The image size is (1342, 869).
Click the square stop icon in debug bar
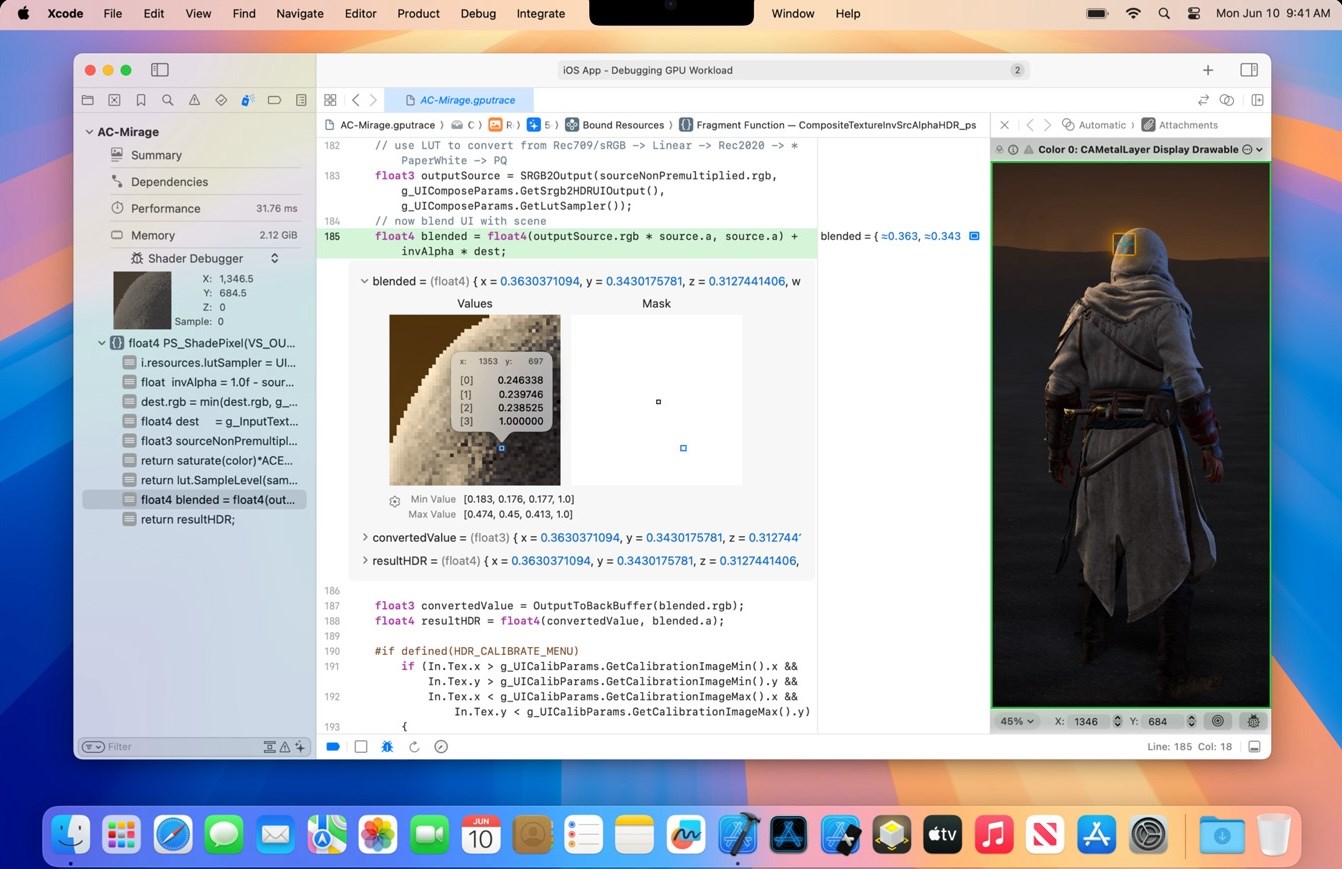[x=361, y=746]
